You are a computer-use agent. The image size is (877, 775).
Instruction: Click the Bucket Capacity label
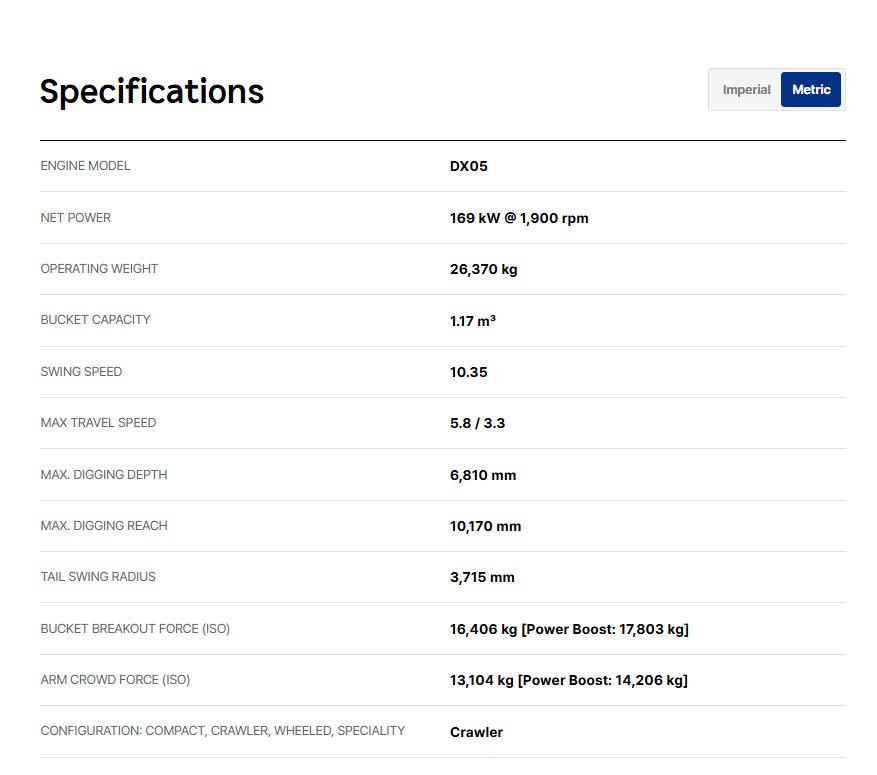coord(95,320)
